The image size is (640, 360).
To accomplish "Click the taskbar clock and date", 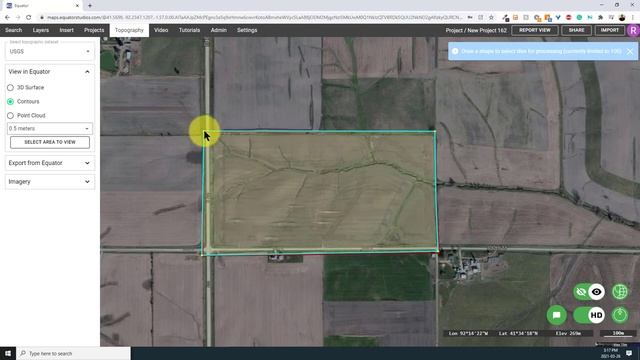I will tap(610, 353).
